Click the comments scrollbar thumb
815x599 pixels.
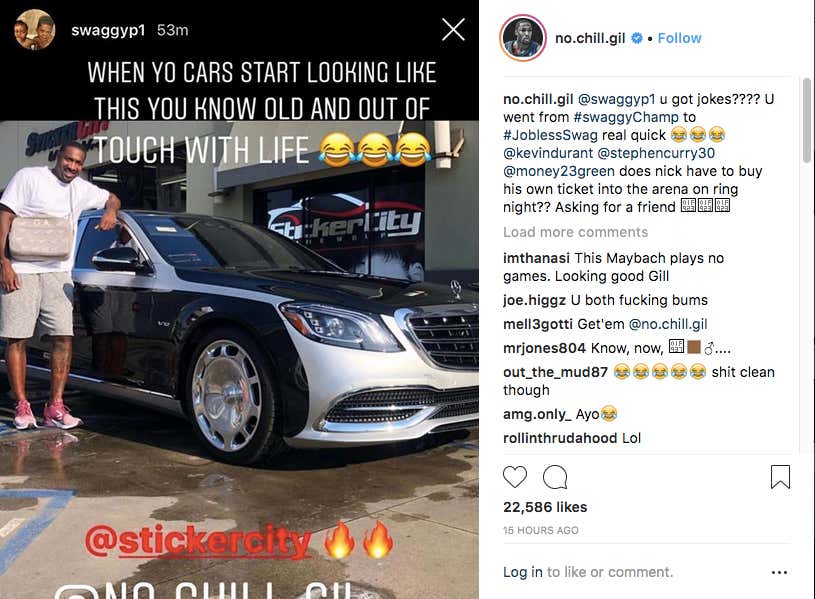tap(806, 120)
